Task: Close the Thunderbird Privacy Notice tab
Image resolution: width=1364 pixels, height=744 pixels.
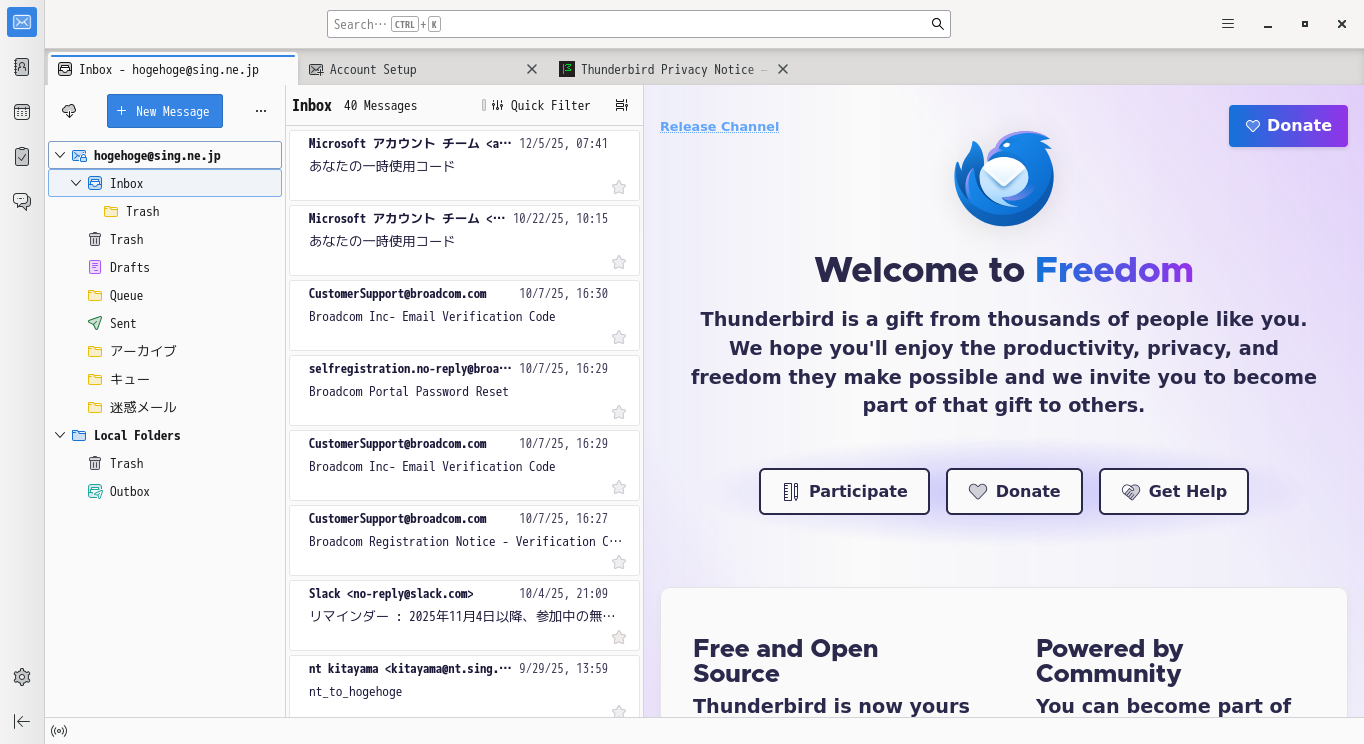Action: (x=783, y=69)
